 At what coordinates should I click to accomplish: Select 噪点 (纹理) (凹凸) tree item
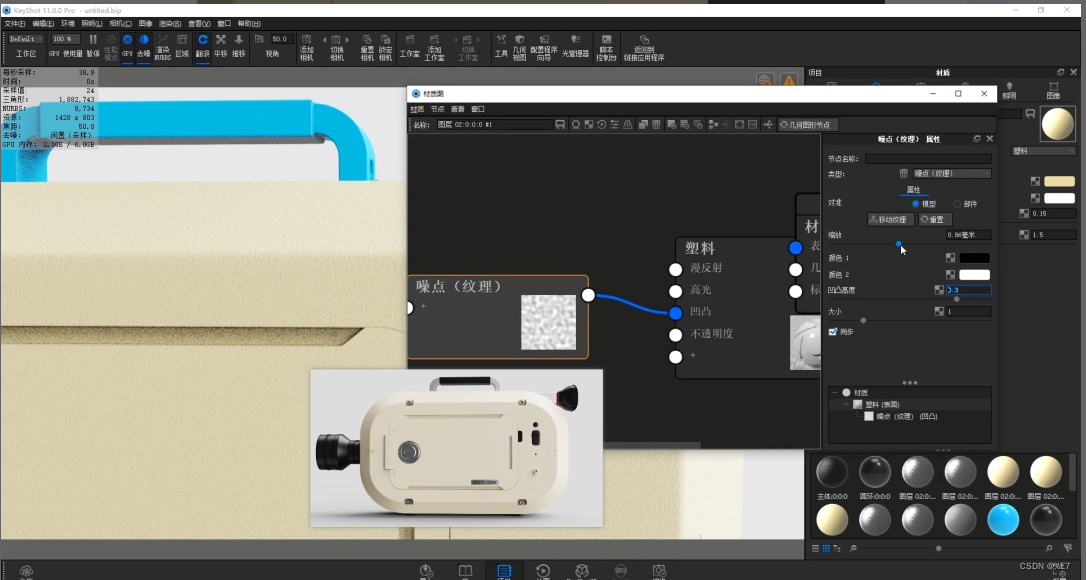click(x=900, y=416)
